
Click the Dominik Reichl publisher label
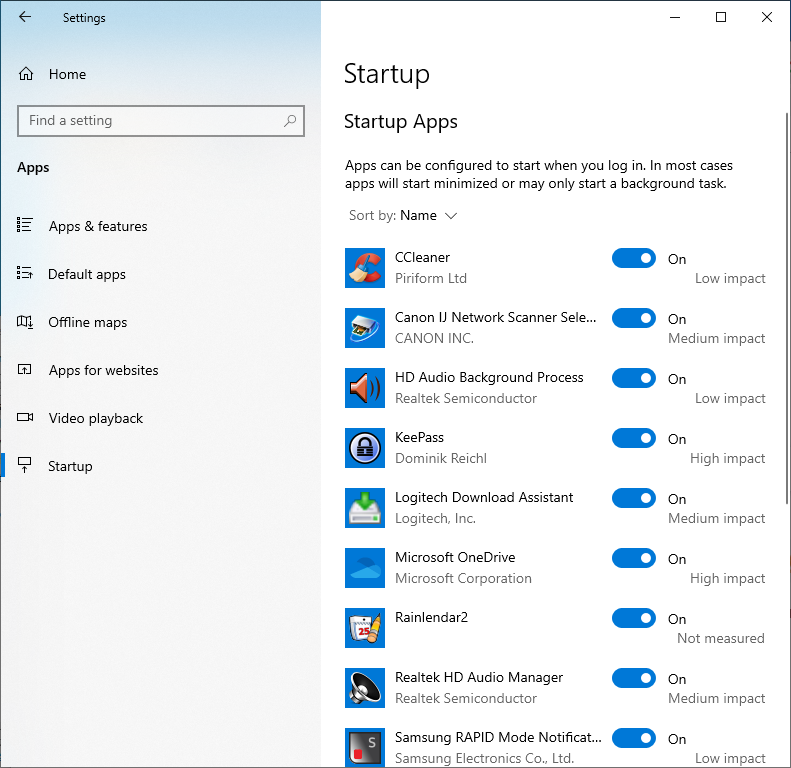click(441, 458)
